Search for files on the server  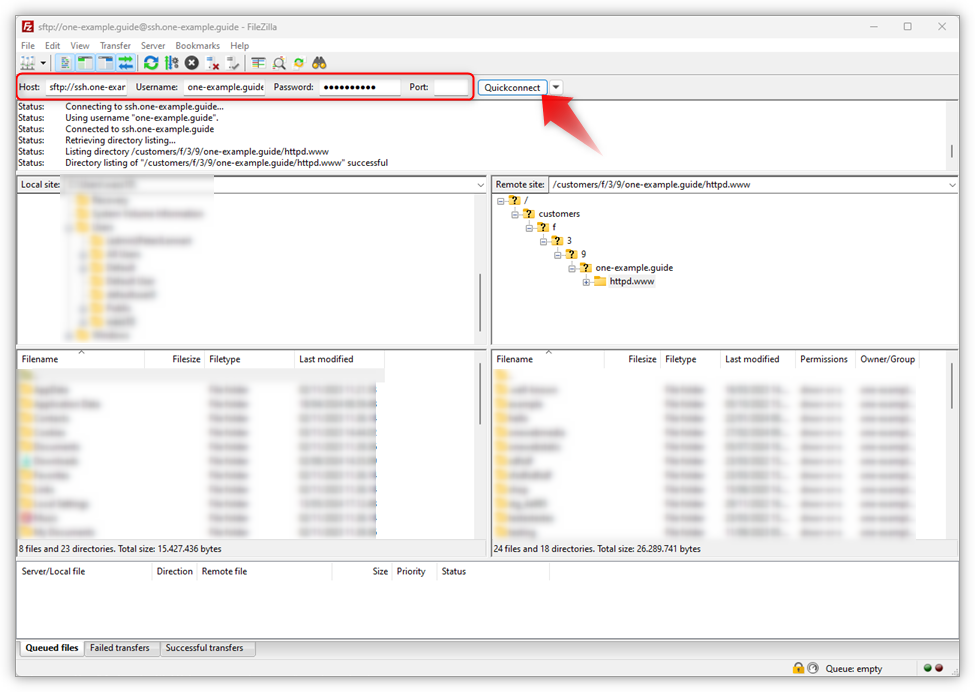(320, 62)
